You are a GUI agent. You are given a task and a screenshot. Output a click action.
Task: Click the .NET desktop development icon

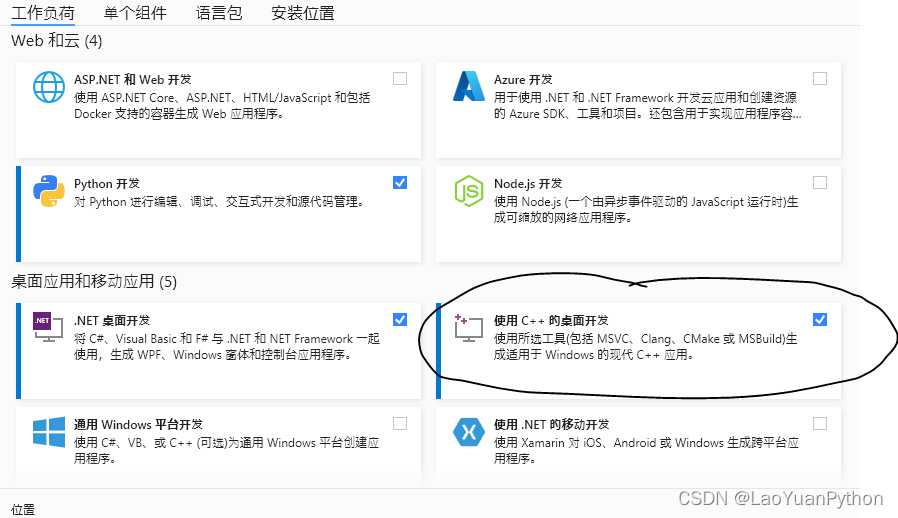coord(48,327)
